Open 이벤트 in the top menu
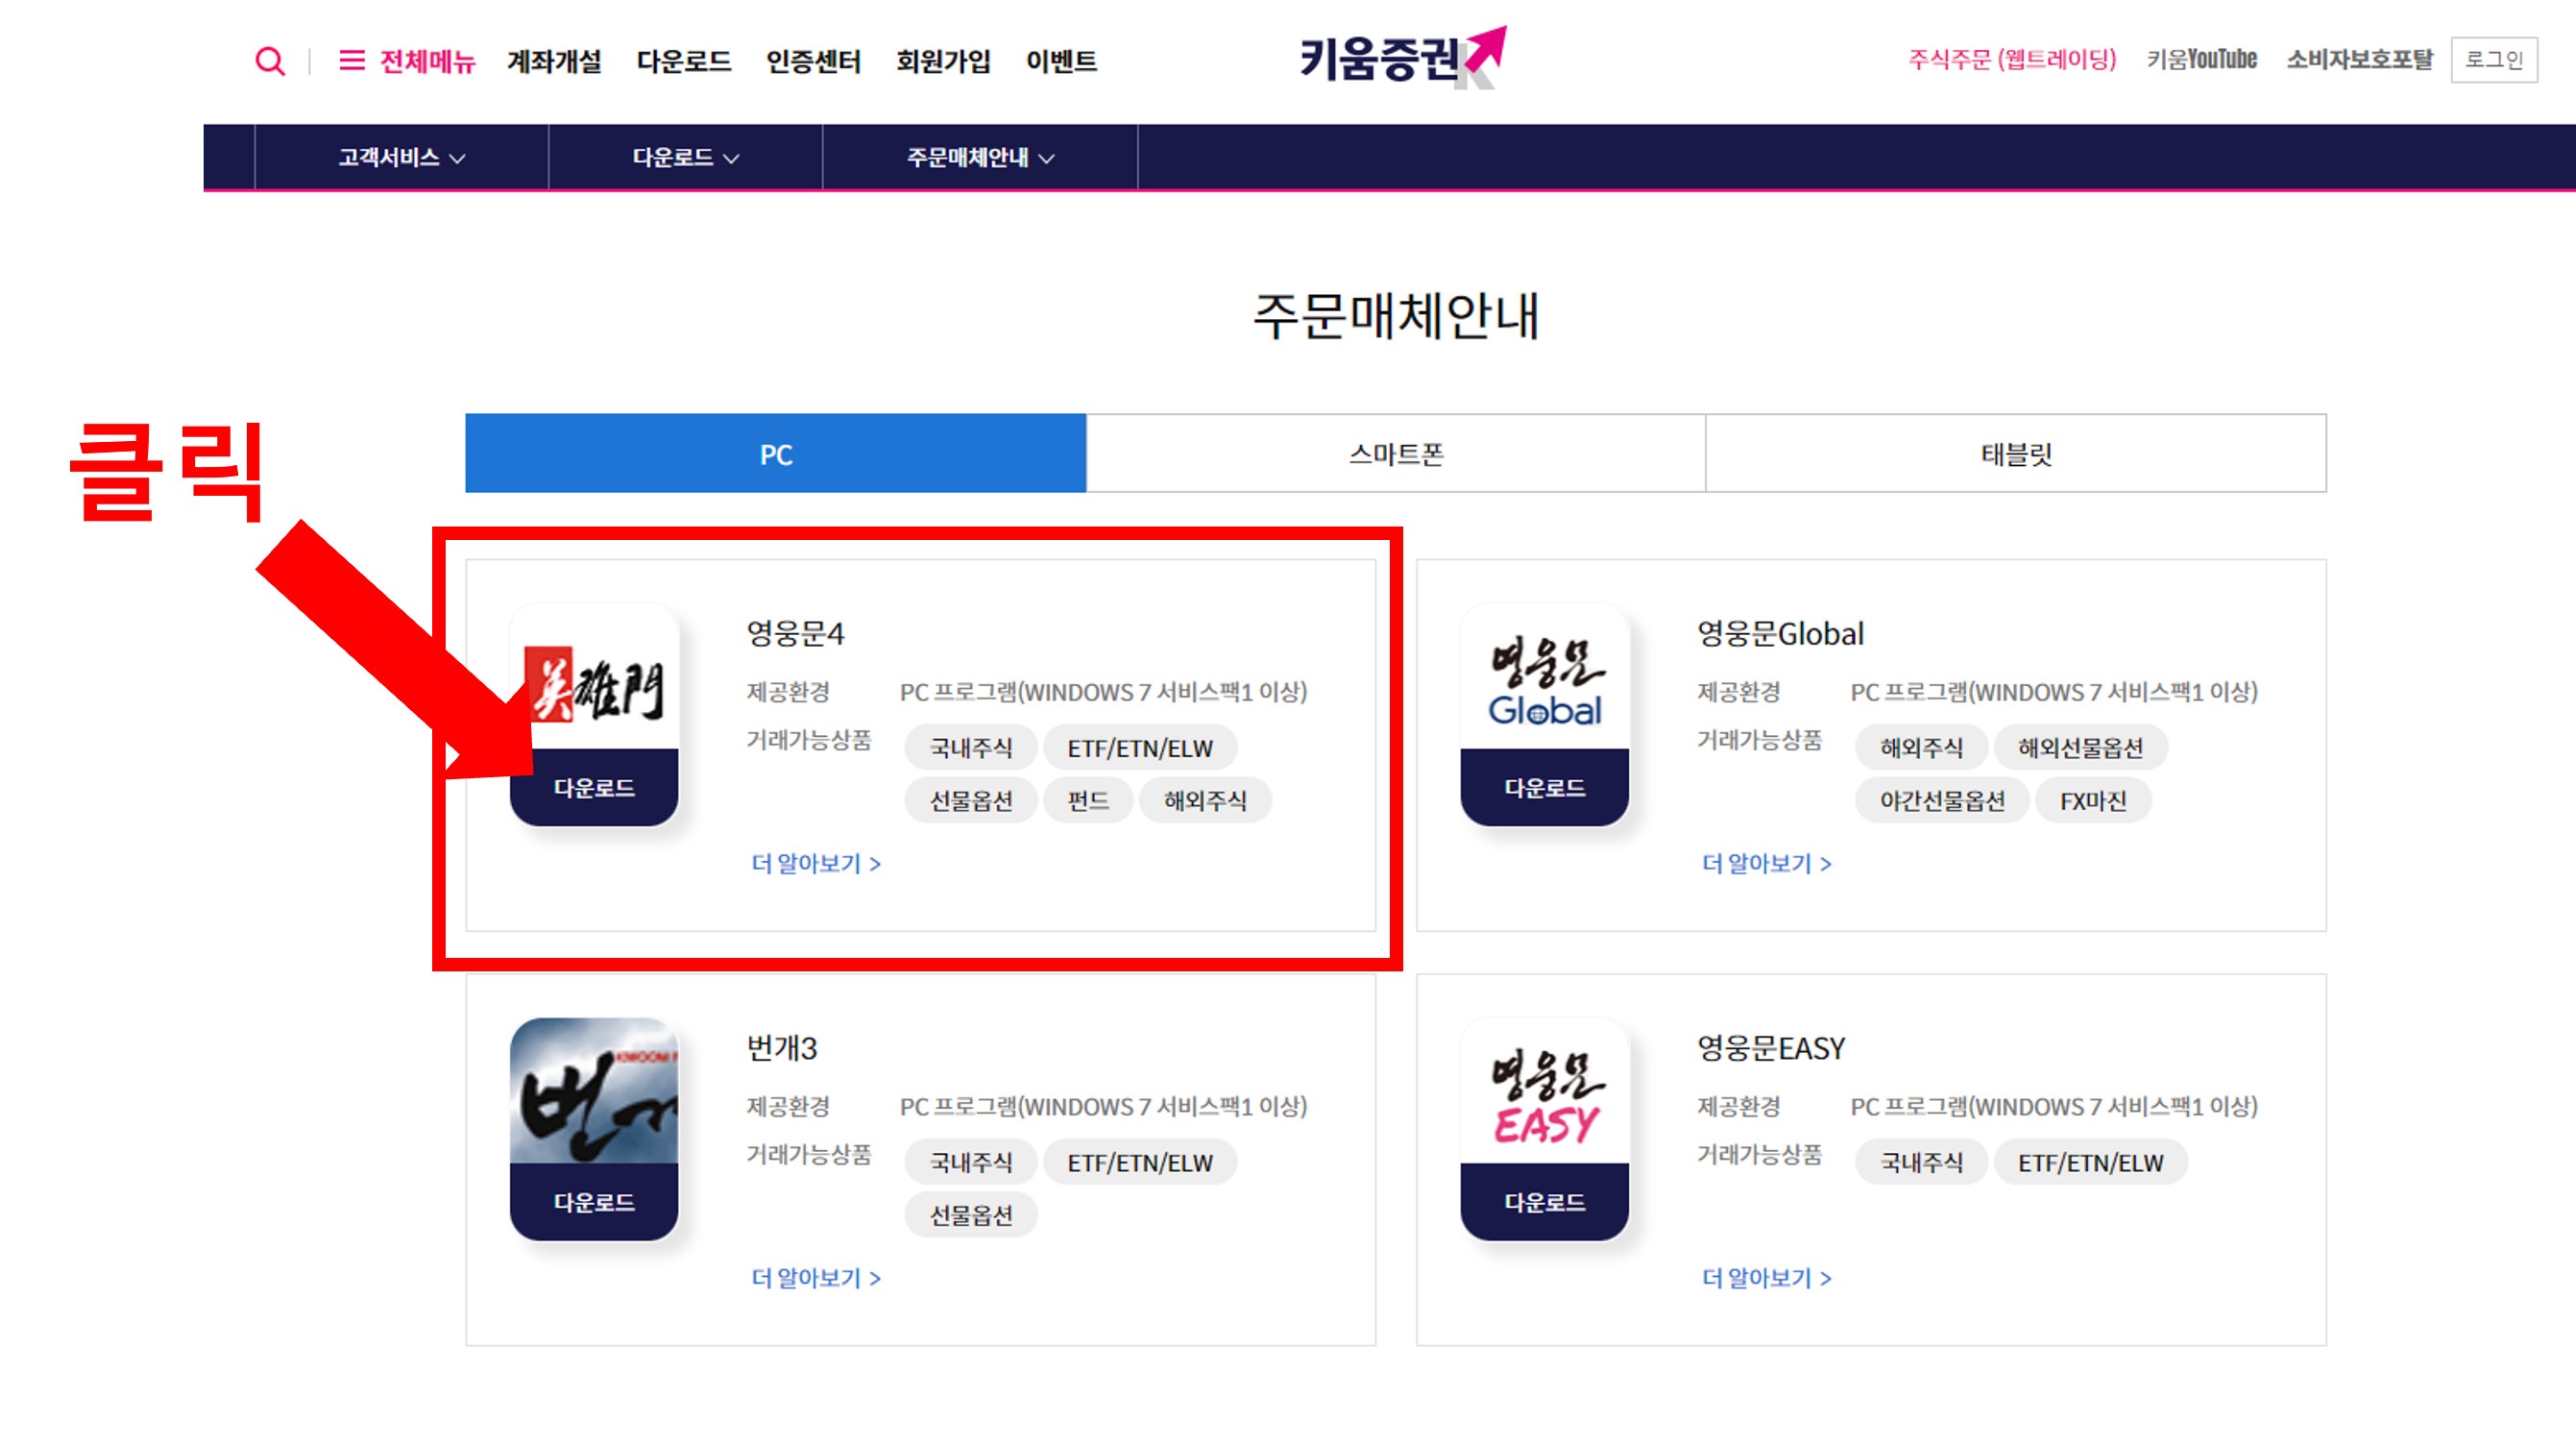The width and height of the screenshot is (2576, 1446). (1061, 61)
